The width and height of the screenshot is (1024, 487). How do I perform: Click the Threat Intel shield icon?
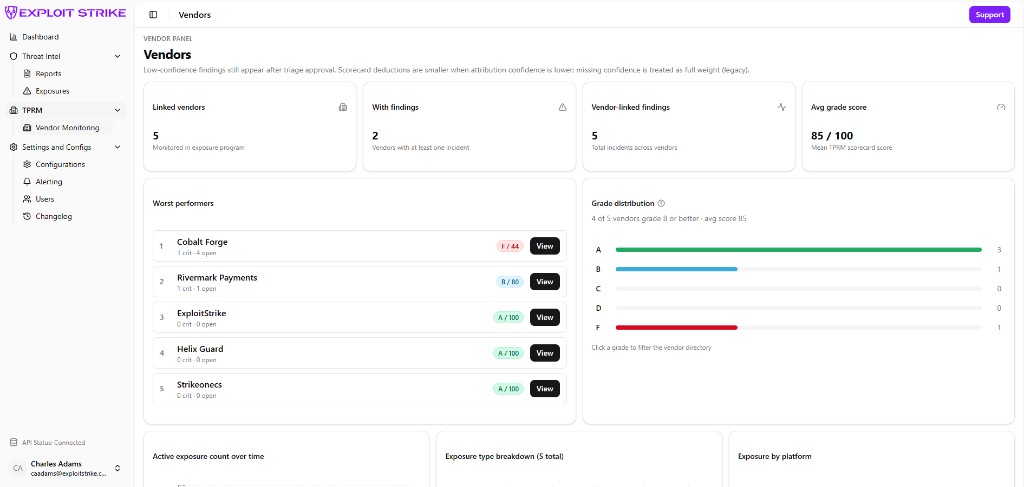(x=14, y=56)
